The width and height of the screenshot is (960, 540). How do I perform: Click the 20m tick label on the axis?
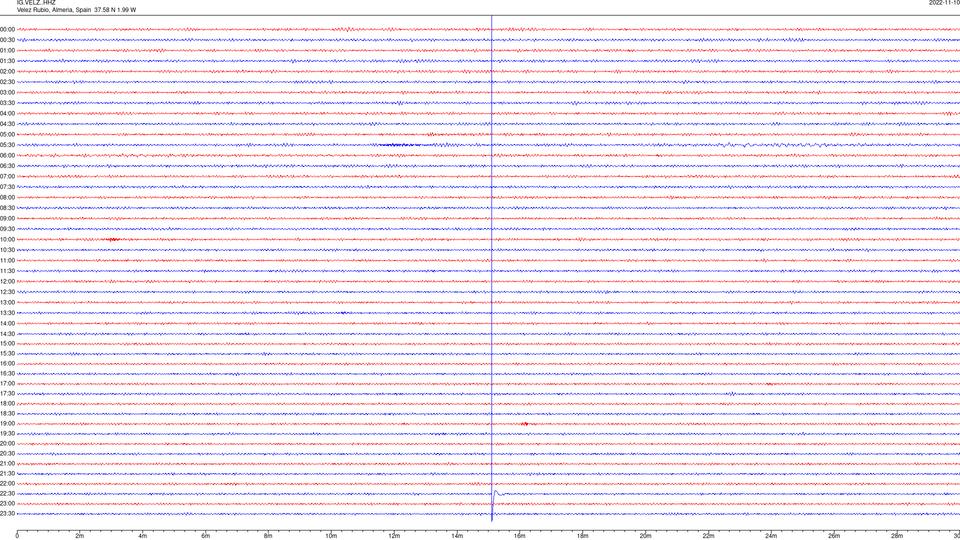645,536
